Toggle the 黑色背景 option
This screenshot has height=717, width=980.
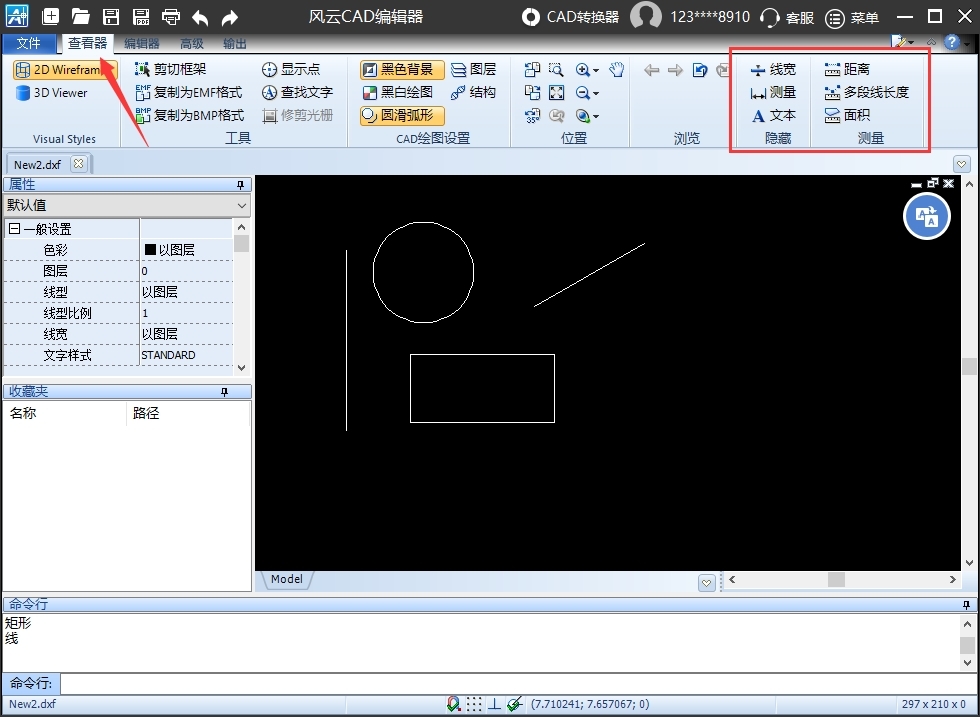tap(401, 69)
